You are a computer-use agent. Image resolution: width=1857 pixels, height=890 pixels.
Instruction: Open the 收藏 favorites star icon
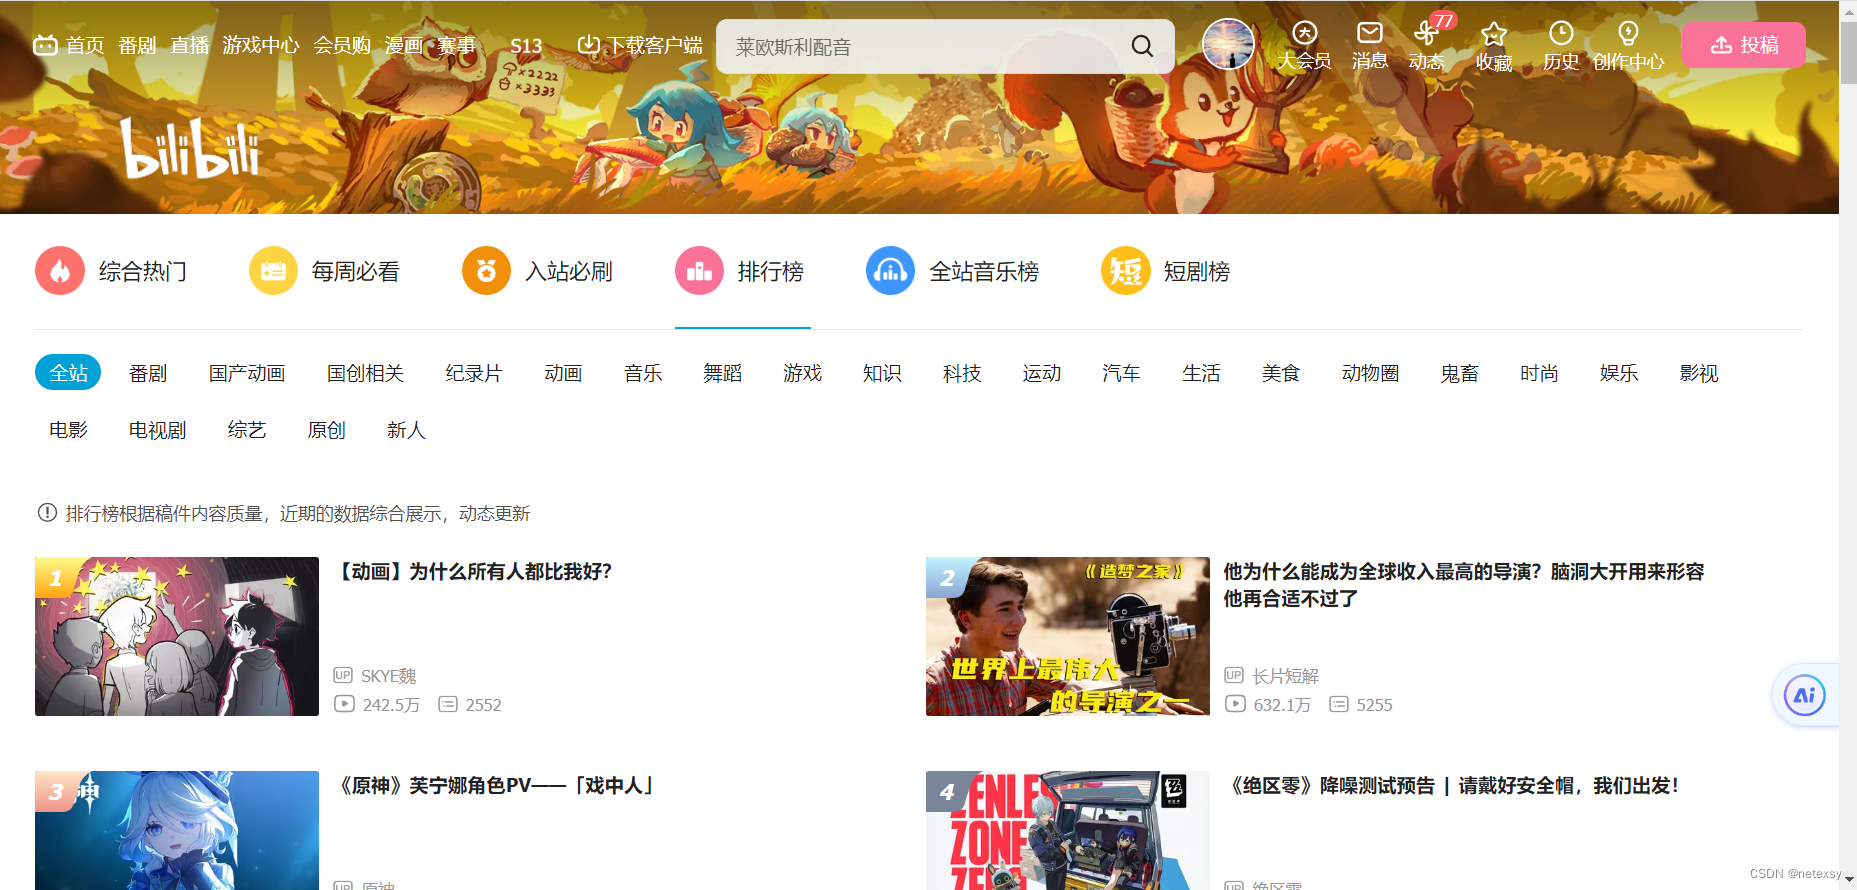tap(1494, 35)
